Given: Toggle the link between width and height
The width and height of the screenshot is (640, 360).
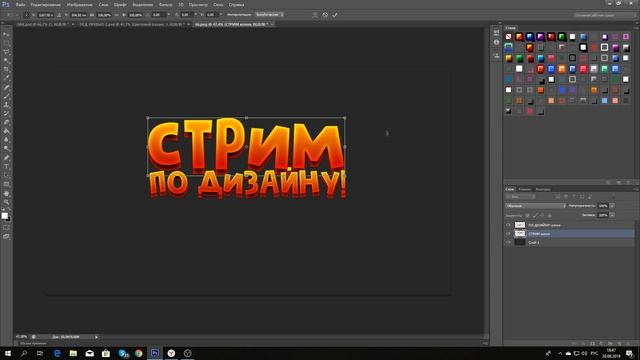Looking at the screenshot, I should [x=116, y=15].
